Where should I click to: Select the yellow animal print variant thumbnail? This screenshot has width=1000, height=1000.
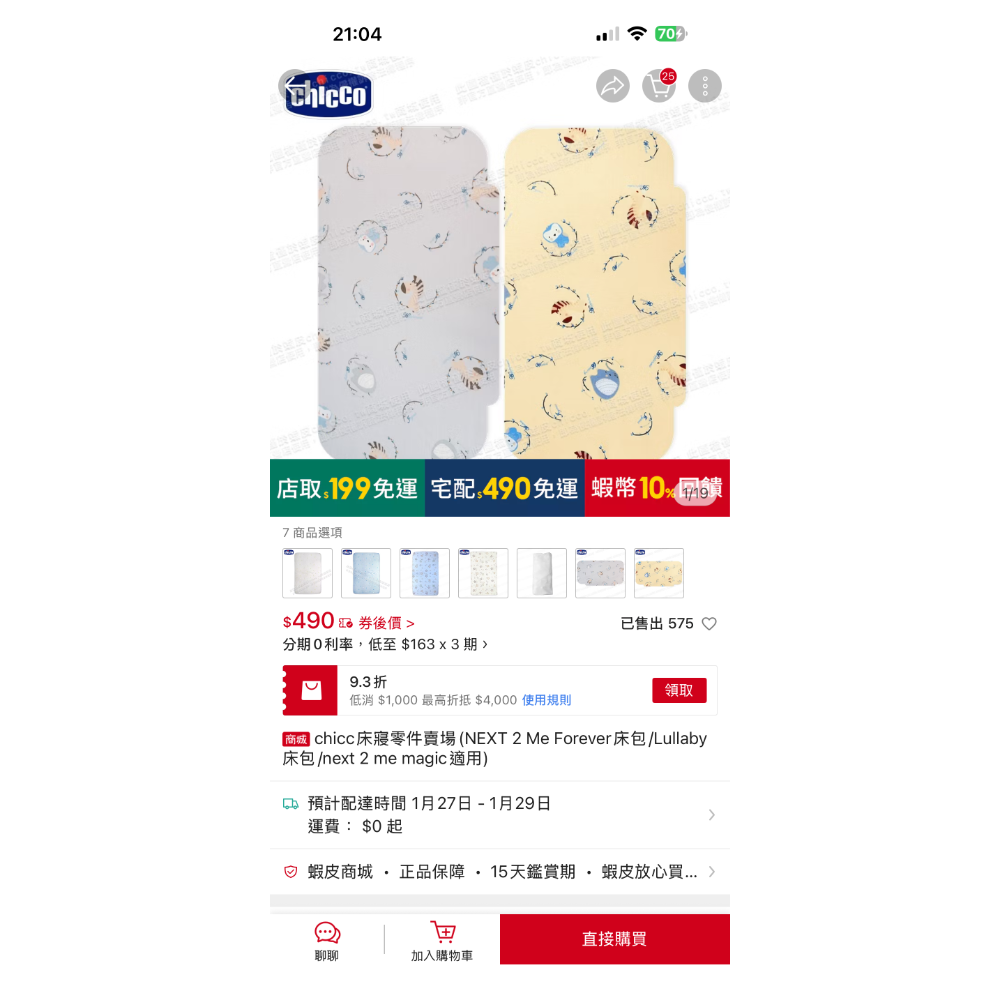click(x=659, y=573)
